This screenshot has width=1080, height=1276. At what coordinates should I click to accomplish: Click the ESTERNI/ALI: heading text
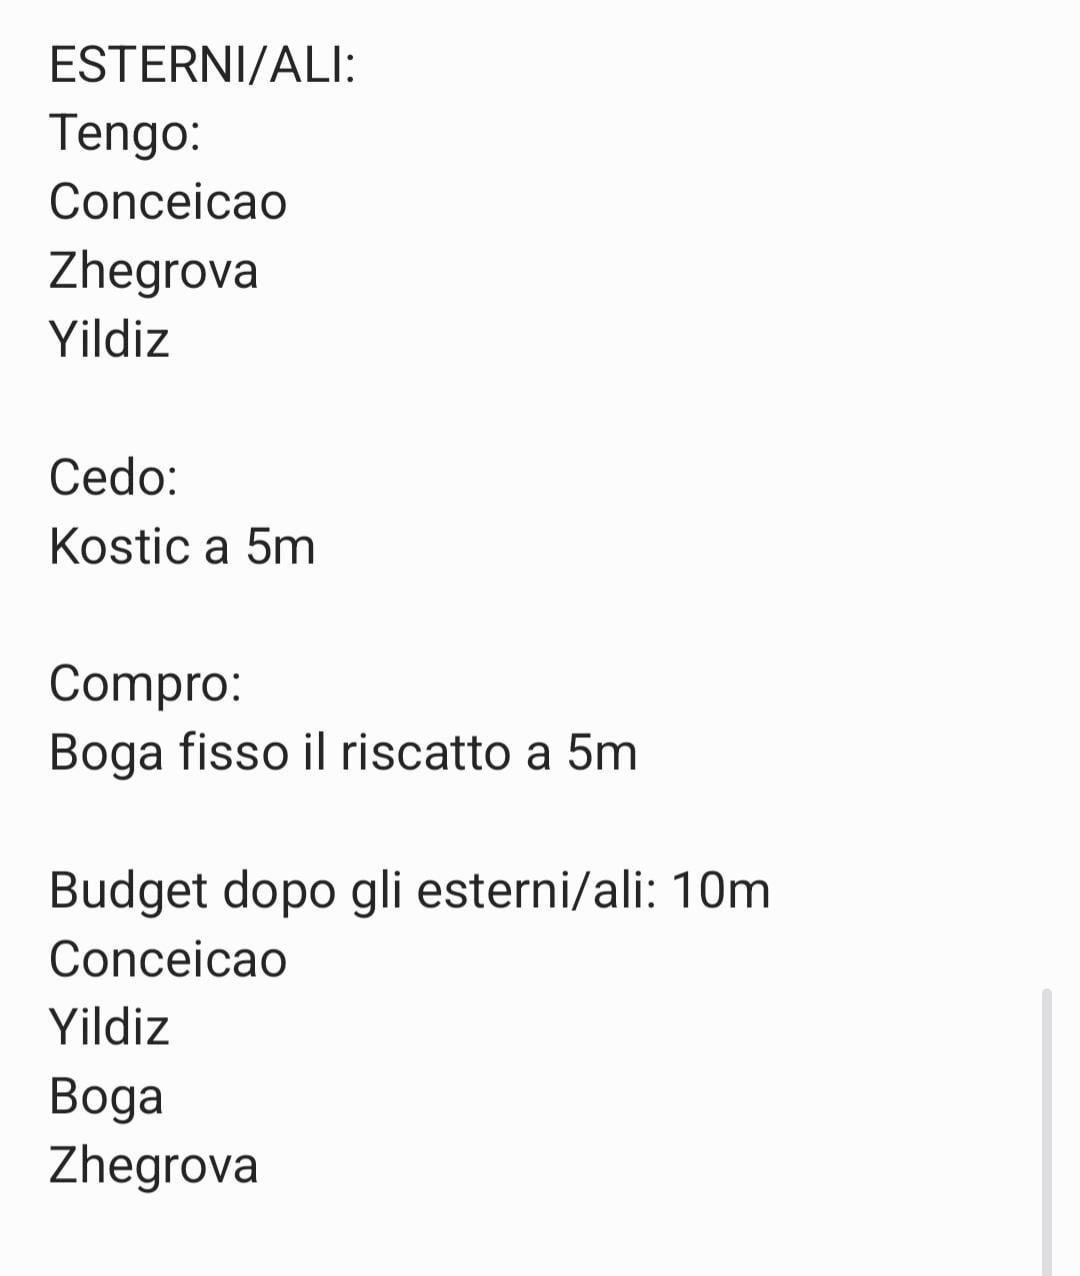(202, 66)
